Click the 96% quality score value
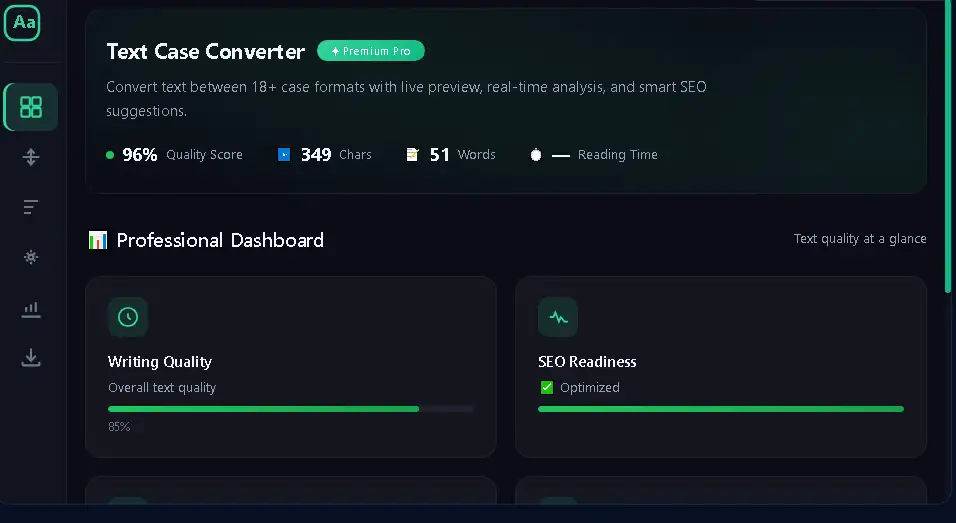956x523 pixels. tap(140, 155)
